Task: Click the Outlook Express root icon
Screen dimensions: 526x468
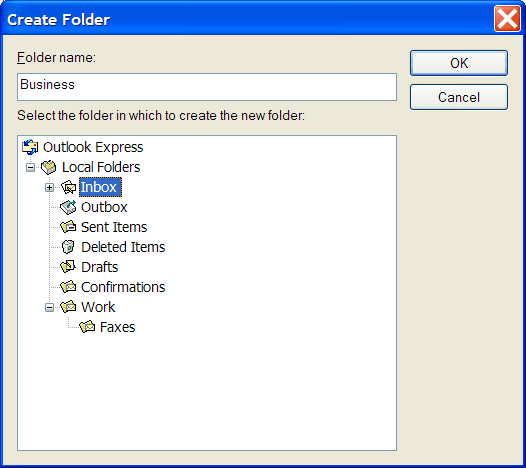Action: point(30,147)
